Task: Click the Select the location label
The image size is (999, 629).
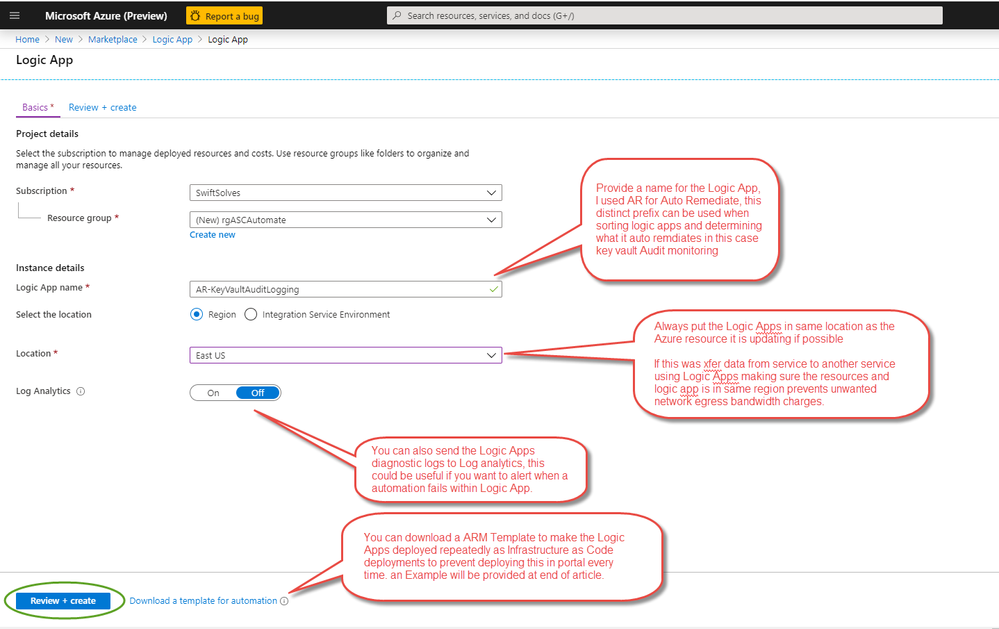Action: [54, 315]
